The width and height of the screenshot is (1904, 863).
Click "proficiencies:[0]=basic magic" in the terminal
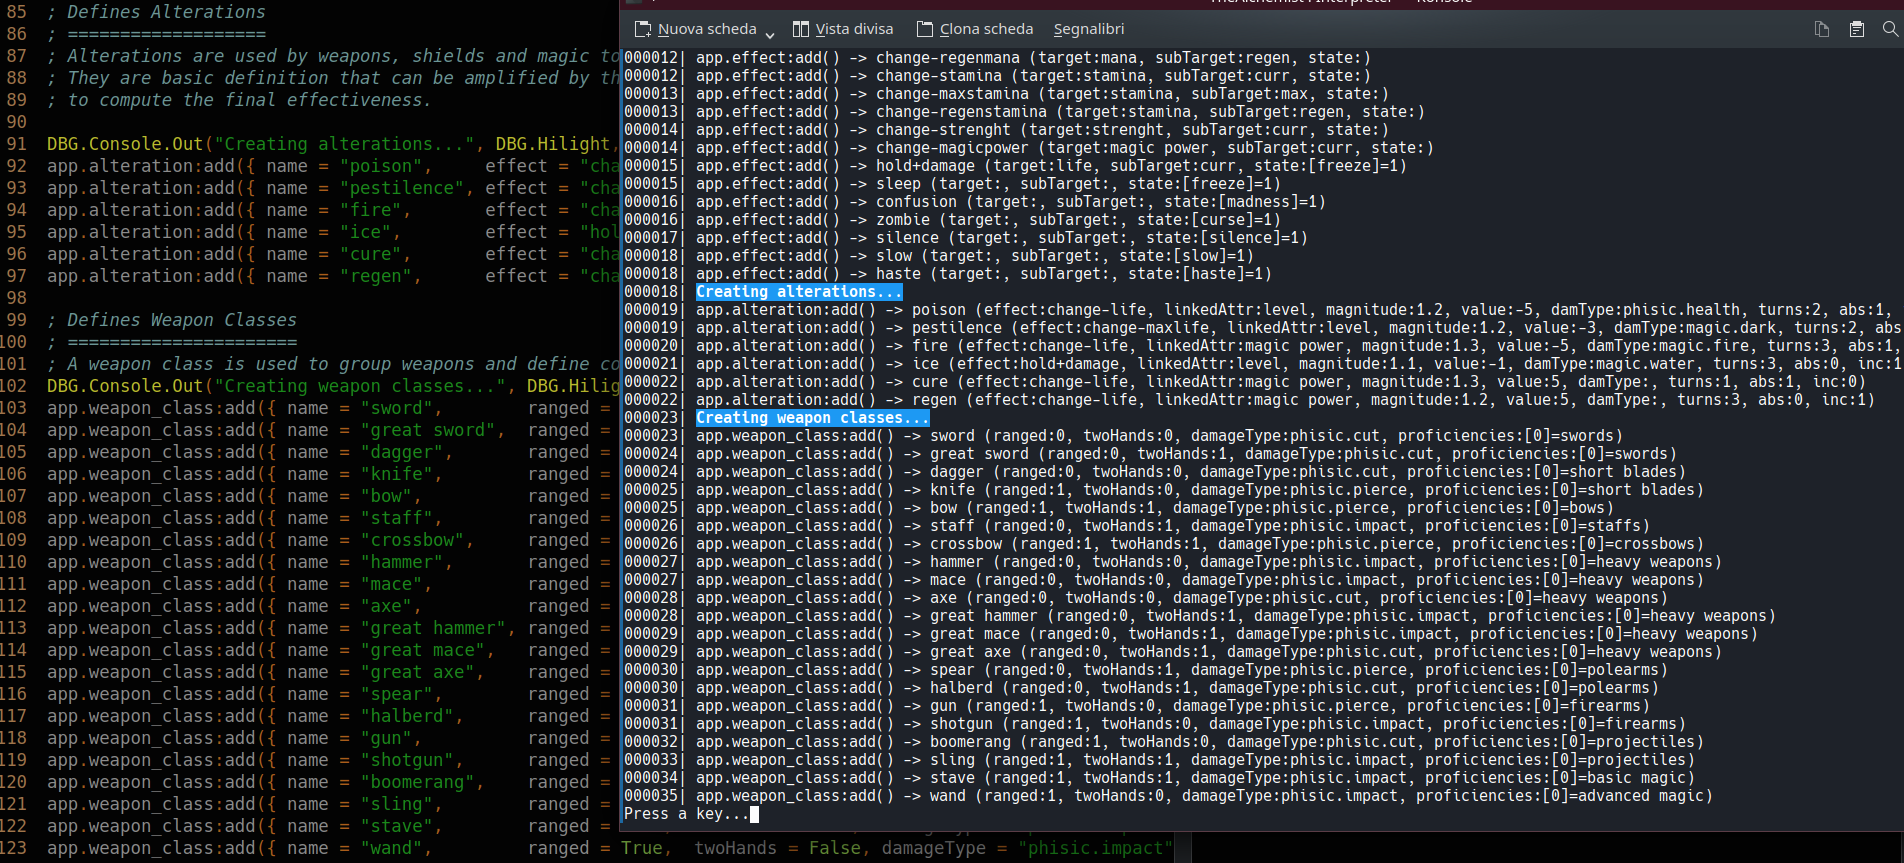tap(1556, 778)
